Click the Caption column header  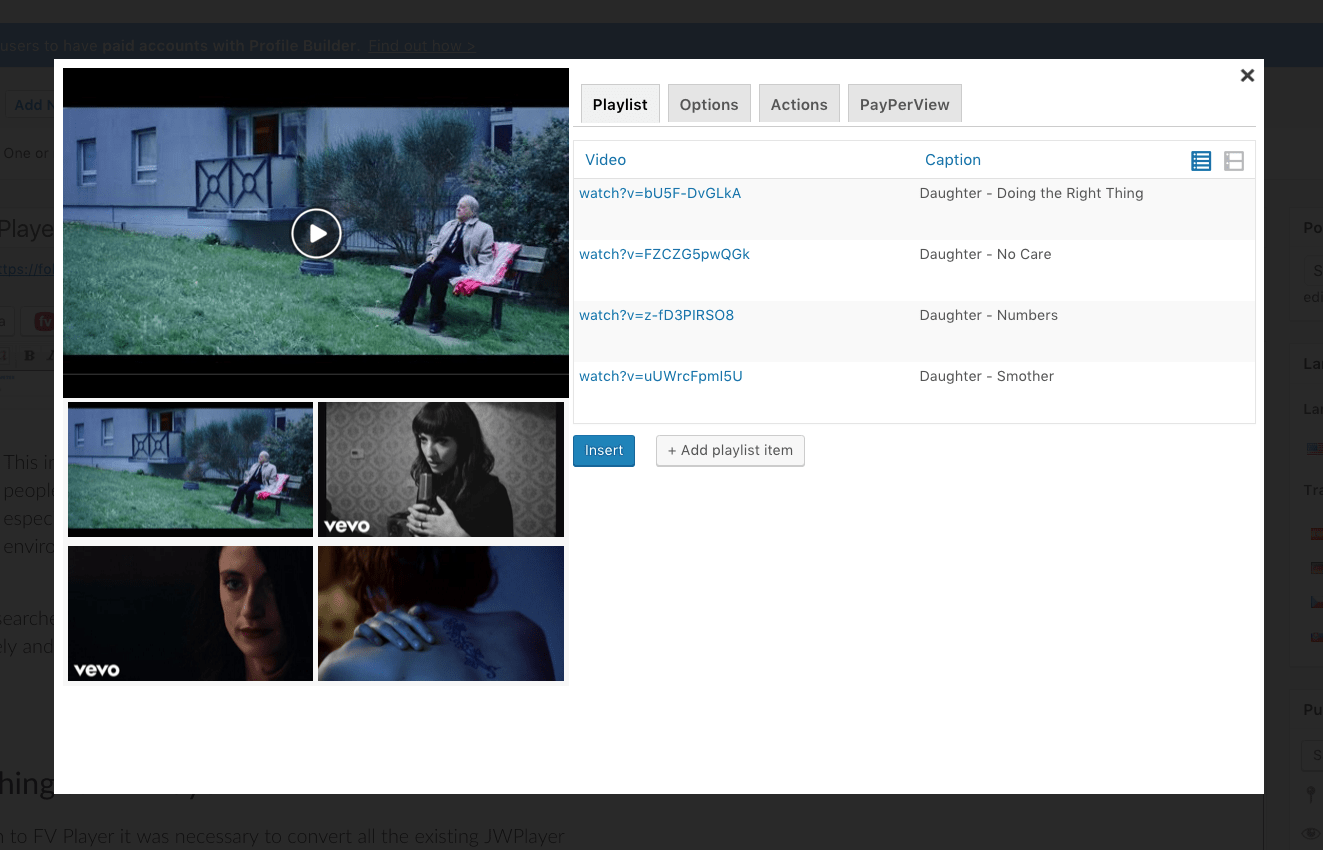[953, 160]
